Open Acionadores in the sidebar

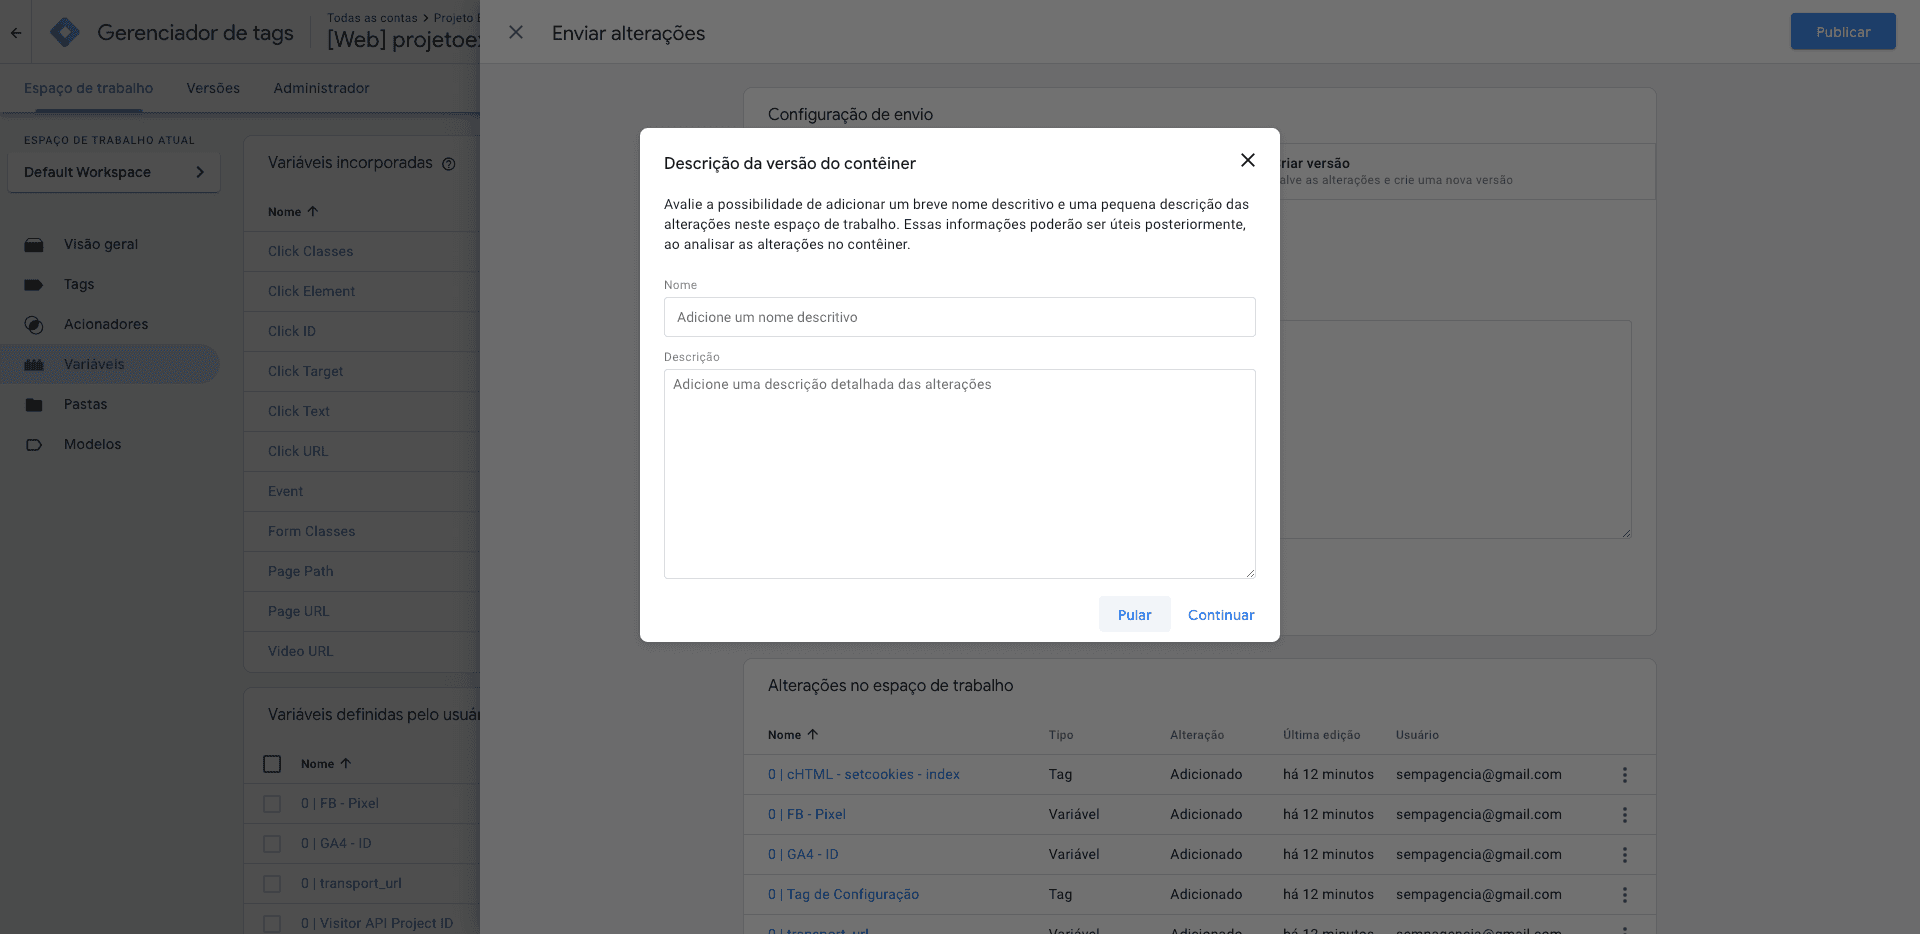pos(106,324)
